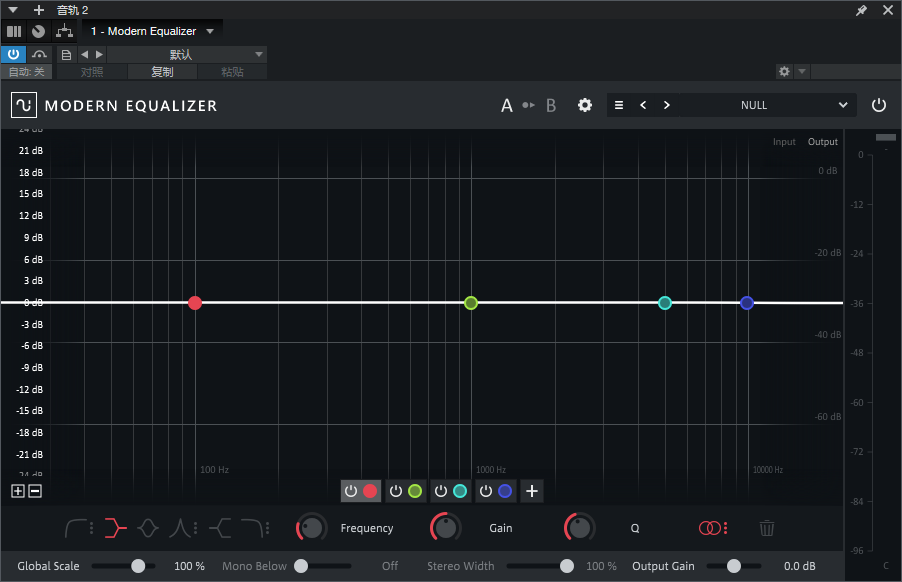The height and width of the screenshot is (582, 902).
Task: Select the green EQ node on graph
Action: (471, 303)
